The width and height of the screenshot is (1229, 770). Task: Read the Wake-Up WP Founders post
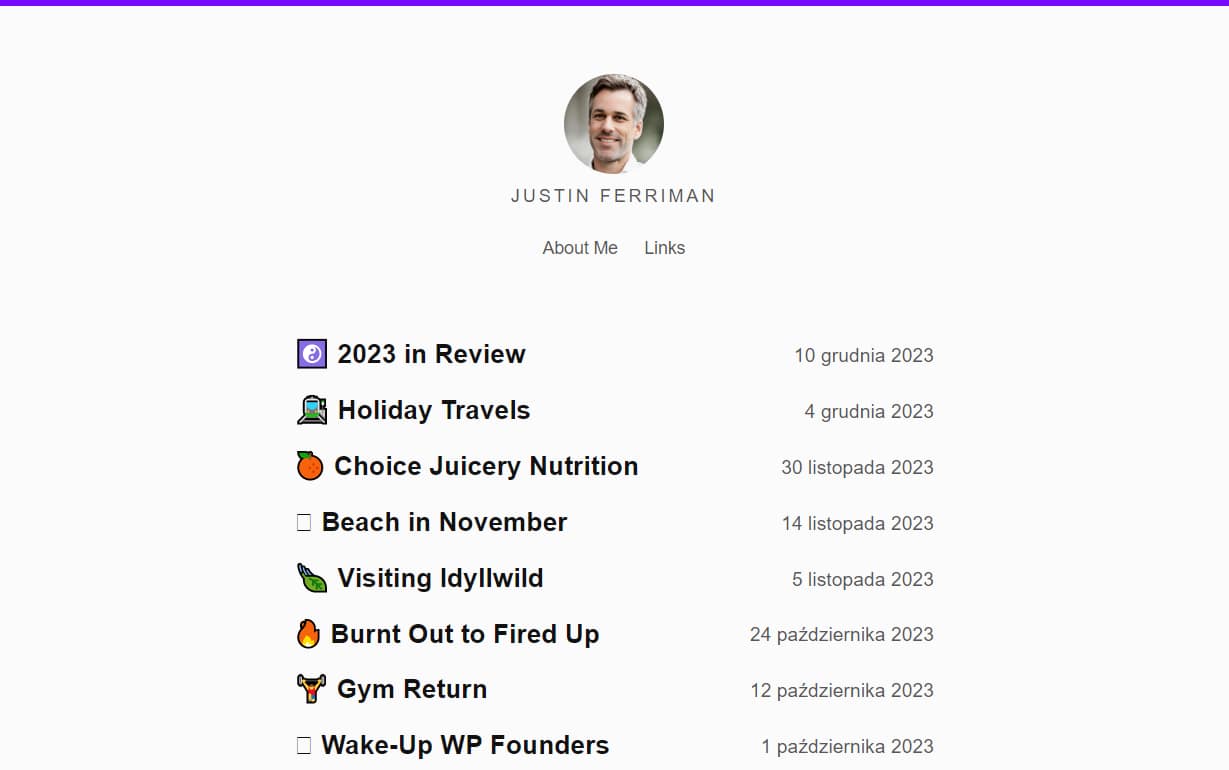point(465,745)
